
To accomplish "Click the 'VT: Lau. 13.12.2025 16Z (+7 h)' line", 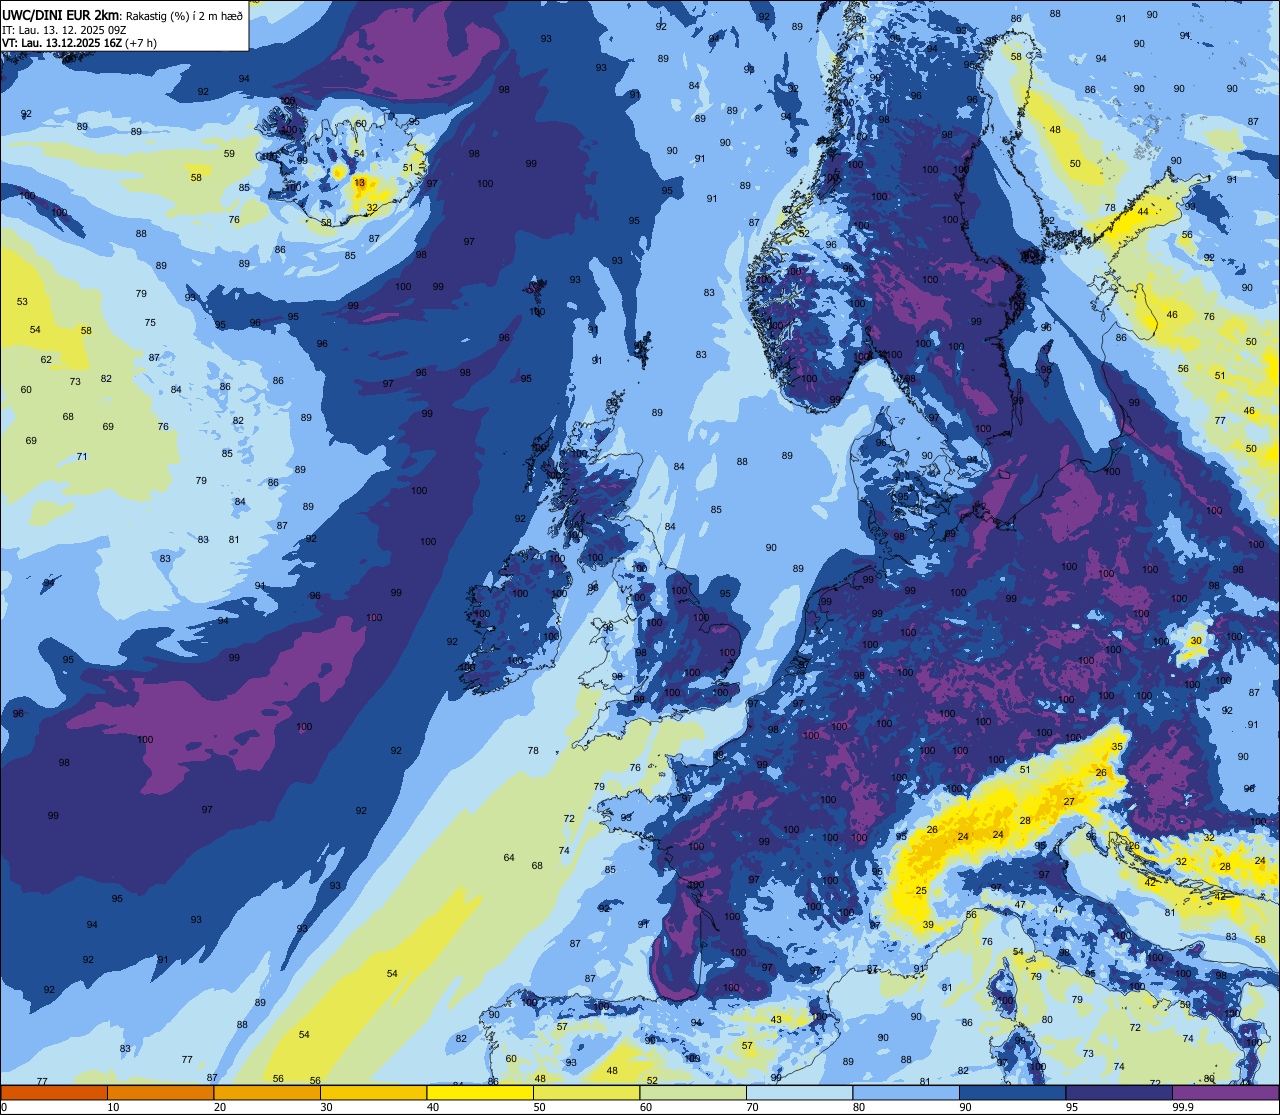I will [x=79, y=43].
